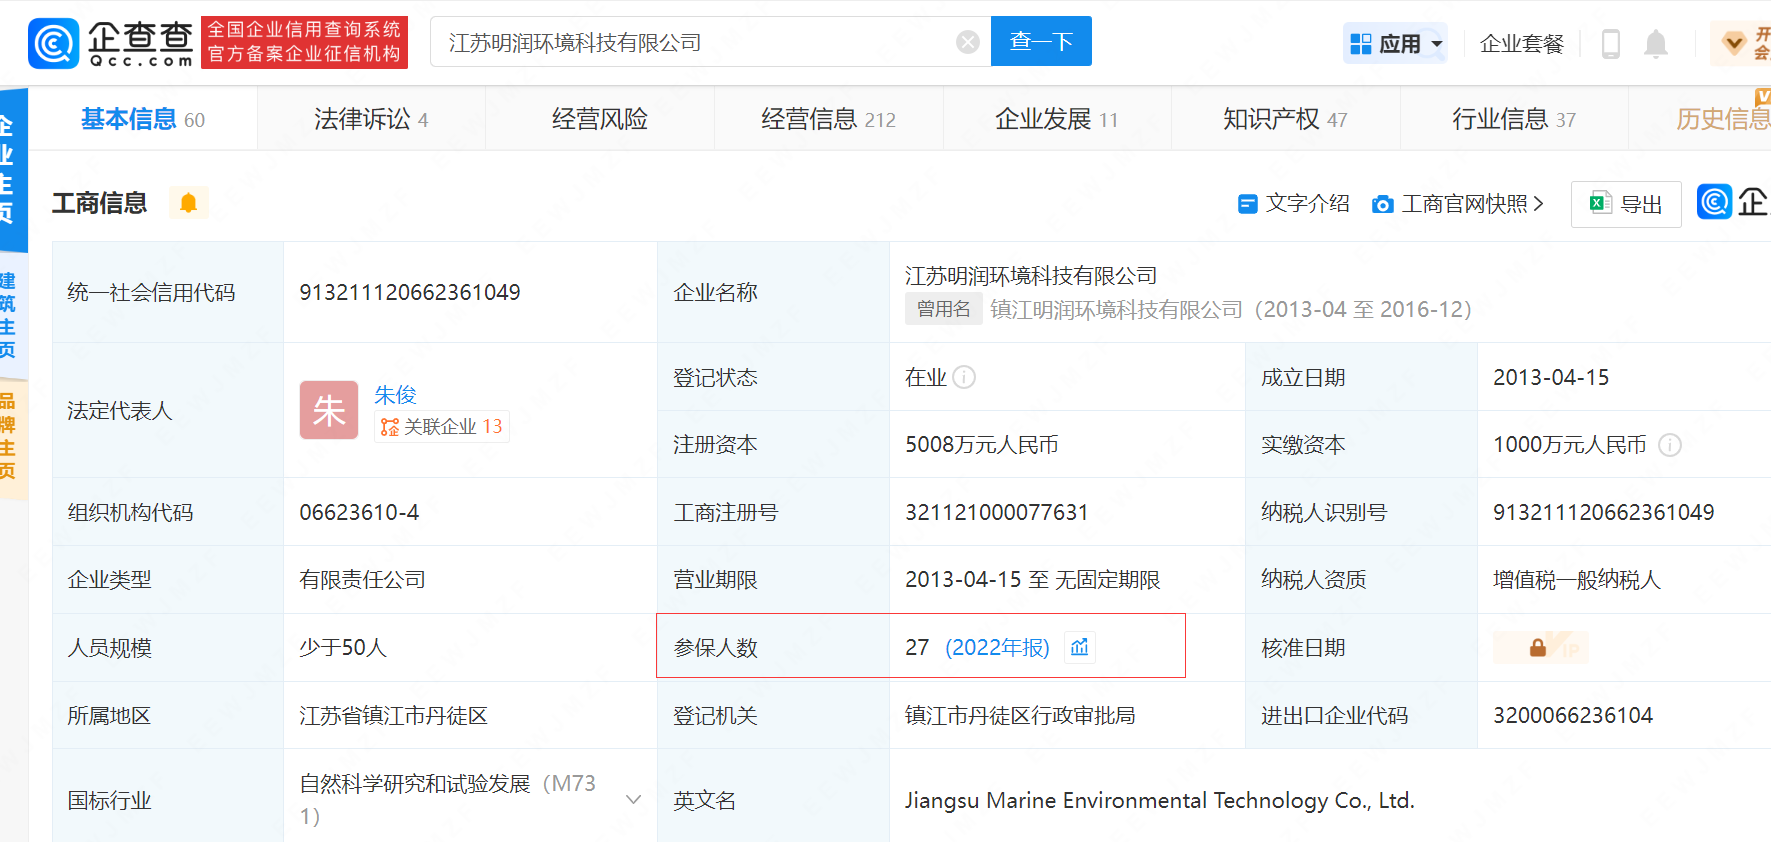Select registration authority 镇江市丹徒区行政审批局

(x=1020, y=716)
